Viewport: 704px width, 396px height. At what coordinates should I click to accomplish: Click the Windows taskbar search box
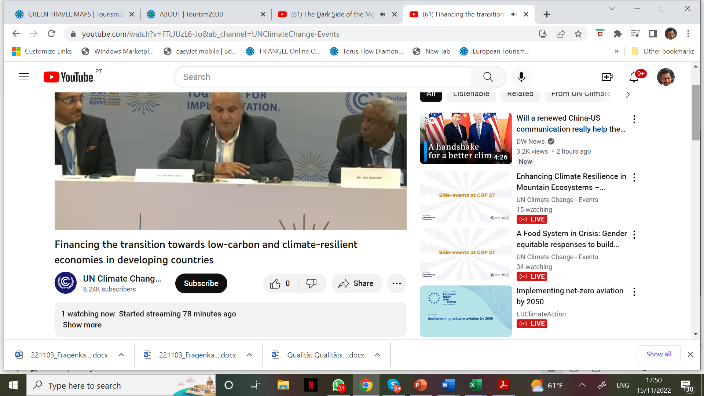[x=121, y=385]
